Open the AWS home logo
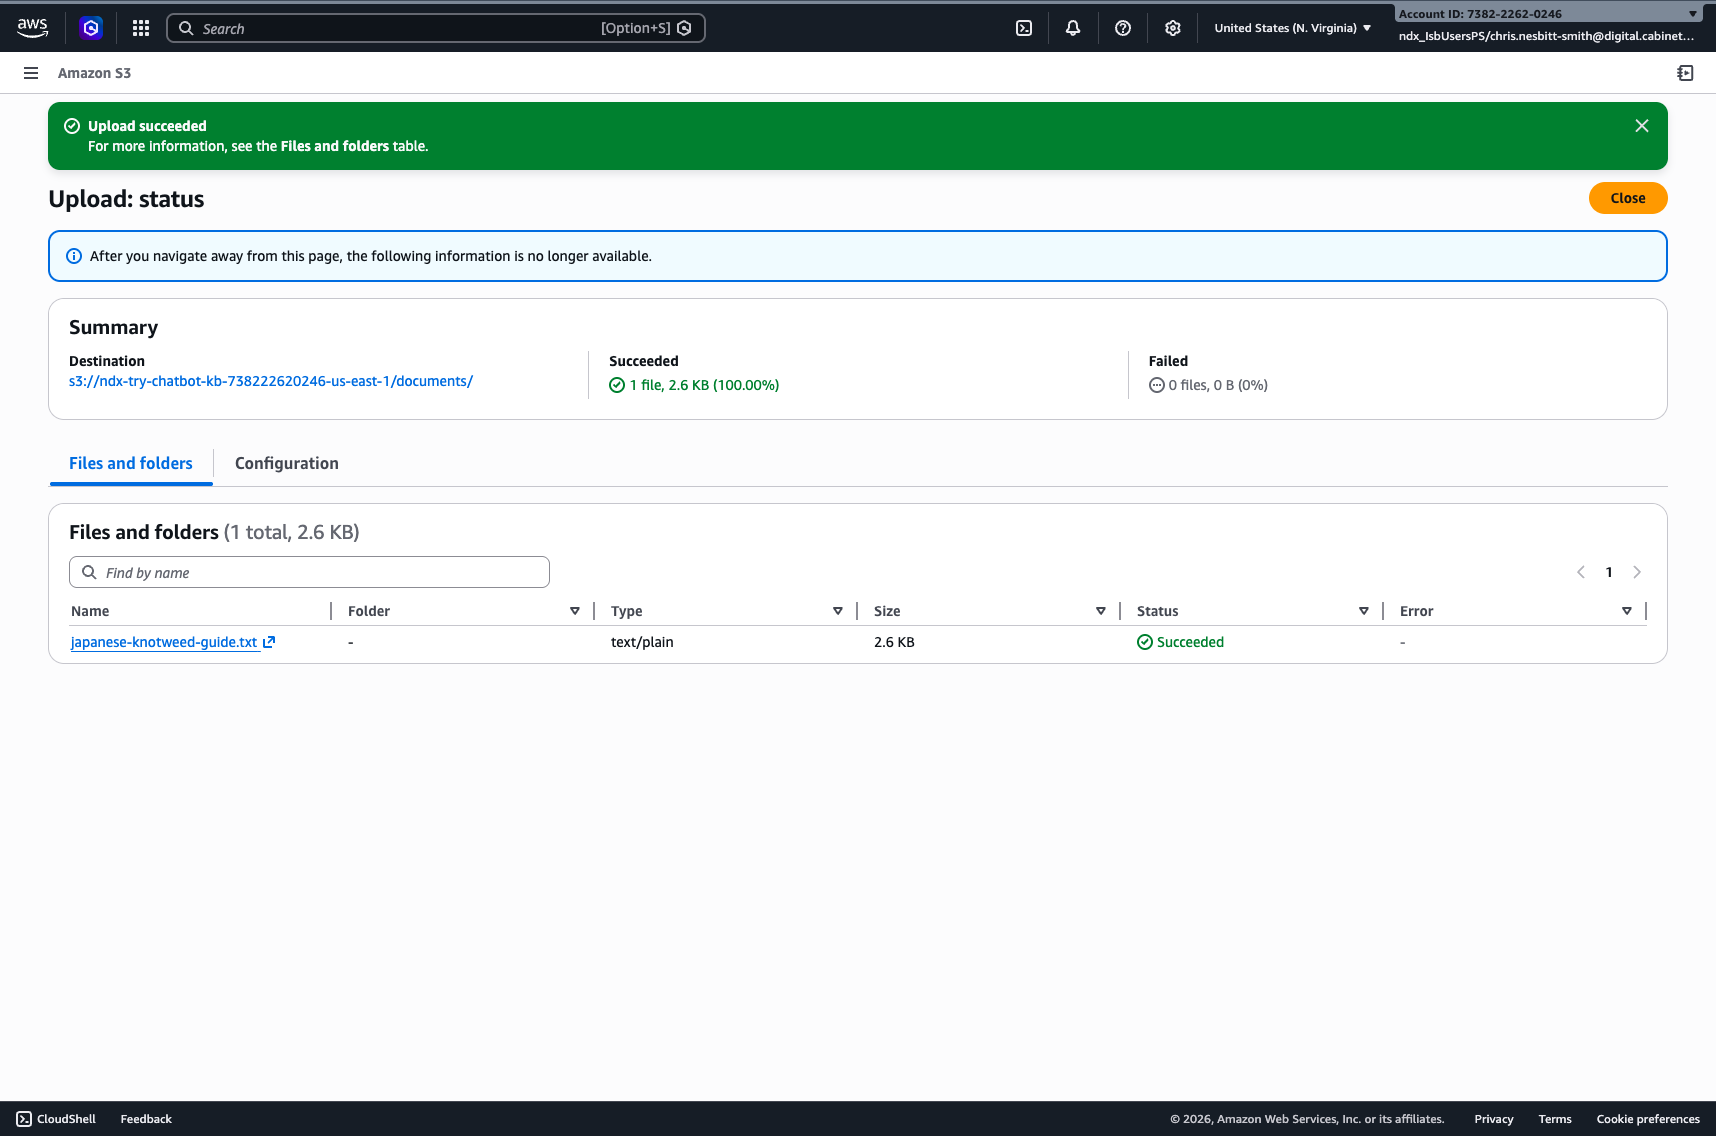The image size is (1716, 1136). (x=32, y=28)
